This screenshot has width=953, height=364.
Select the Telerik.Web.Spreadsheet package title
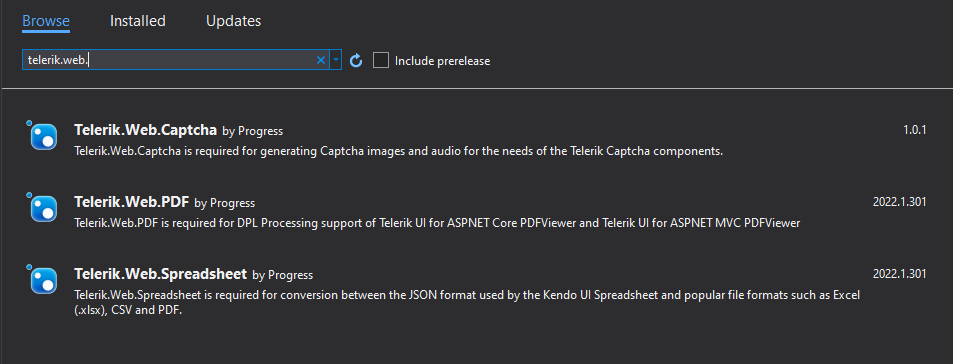tap(160, 273)
